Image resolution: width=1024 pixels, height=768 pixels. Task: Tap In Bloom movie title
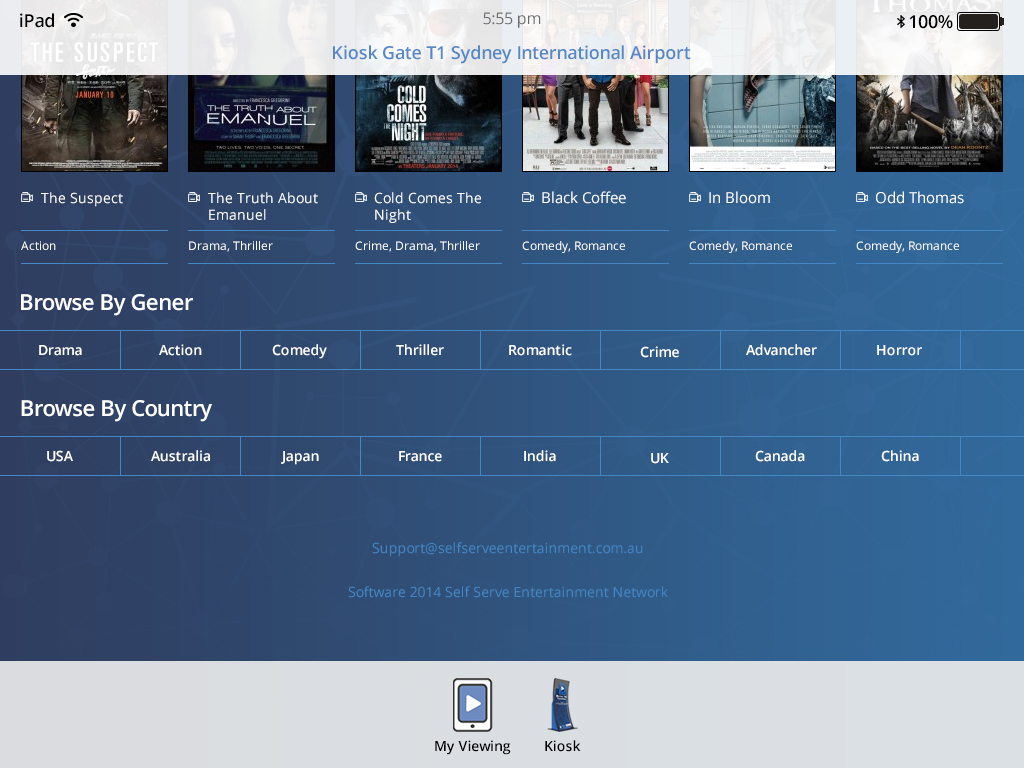(x=739, y=198)
